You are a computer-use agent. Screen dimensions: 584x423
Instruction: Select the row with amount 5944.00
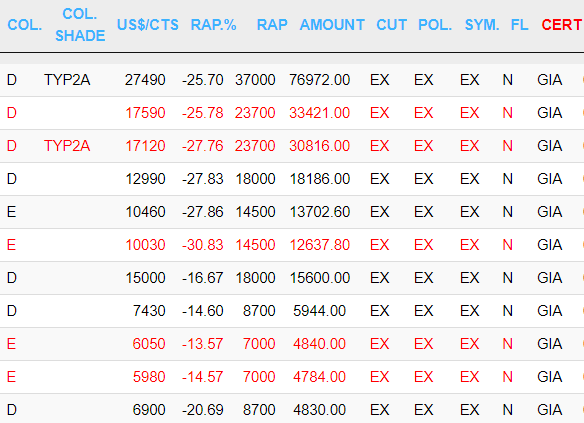click(292, 311)
